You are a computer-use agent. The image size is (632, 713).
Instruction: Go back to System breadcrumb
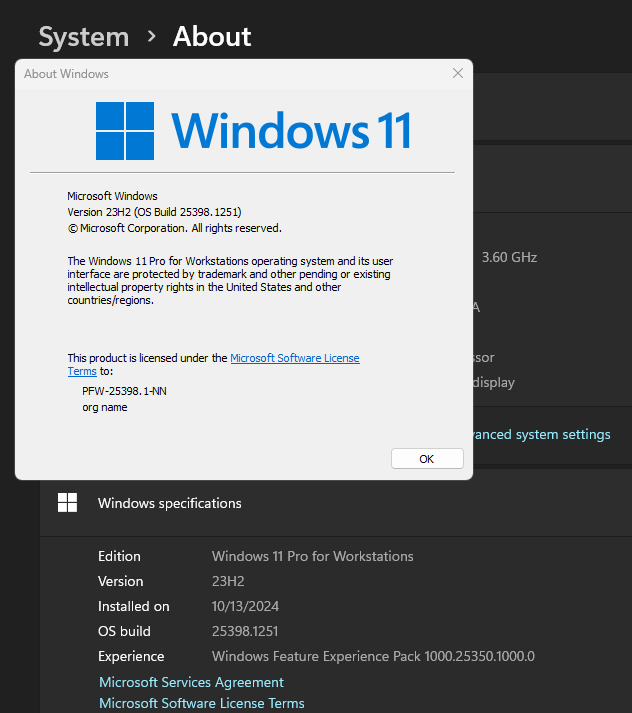coord(84,36)
